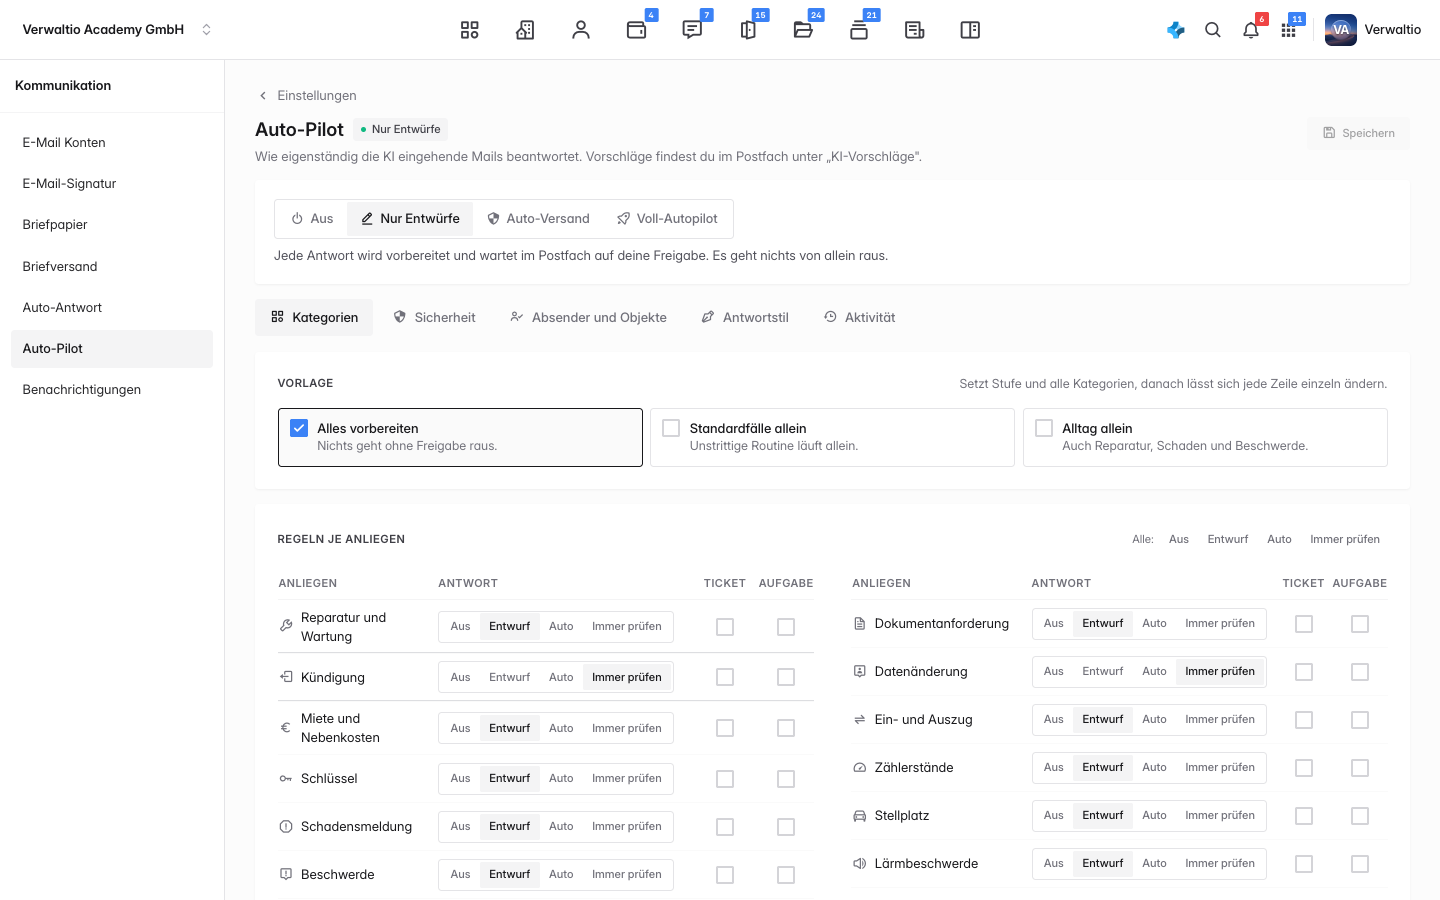The width and height of the screenshot is (1440, 900).
Task: Open the buildings icon in top bar
Action: click(525, 30)
